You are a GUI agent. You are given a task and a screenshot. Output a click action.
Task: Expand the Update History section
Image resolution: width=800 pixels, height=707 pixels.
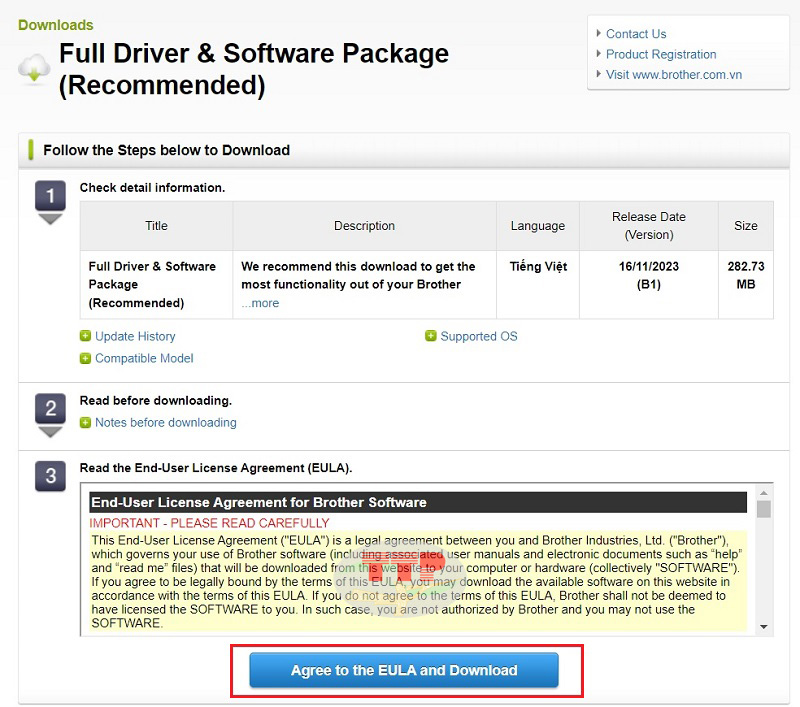135,336
